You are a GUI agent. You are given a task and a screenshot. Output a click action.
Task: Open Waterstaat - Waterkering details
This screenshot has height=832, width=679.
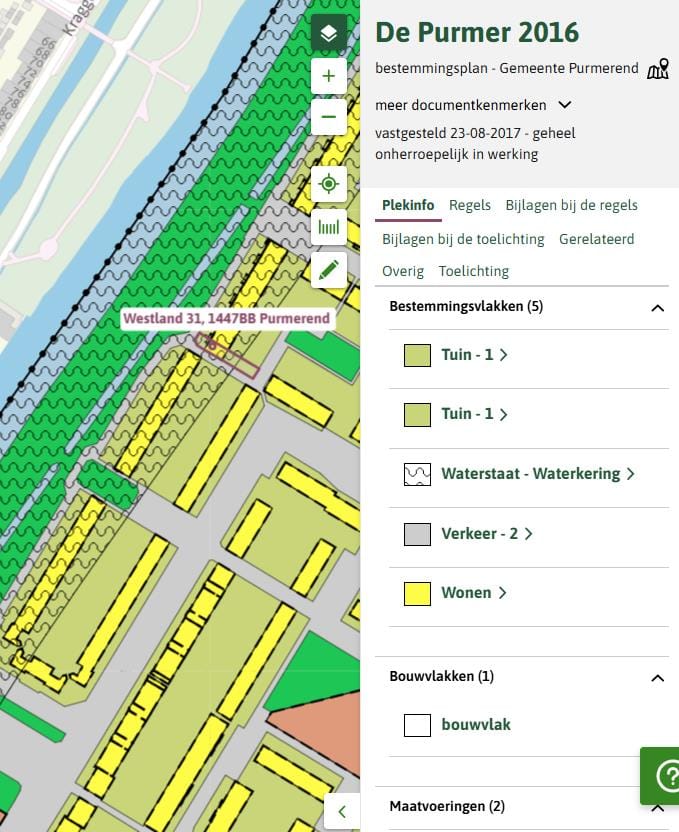537,474
